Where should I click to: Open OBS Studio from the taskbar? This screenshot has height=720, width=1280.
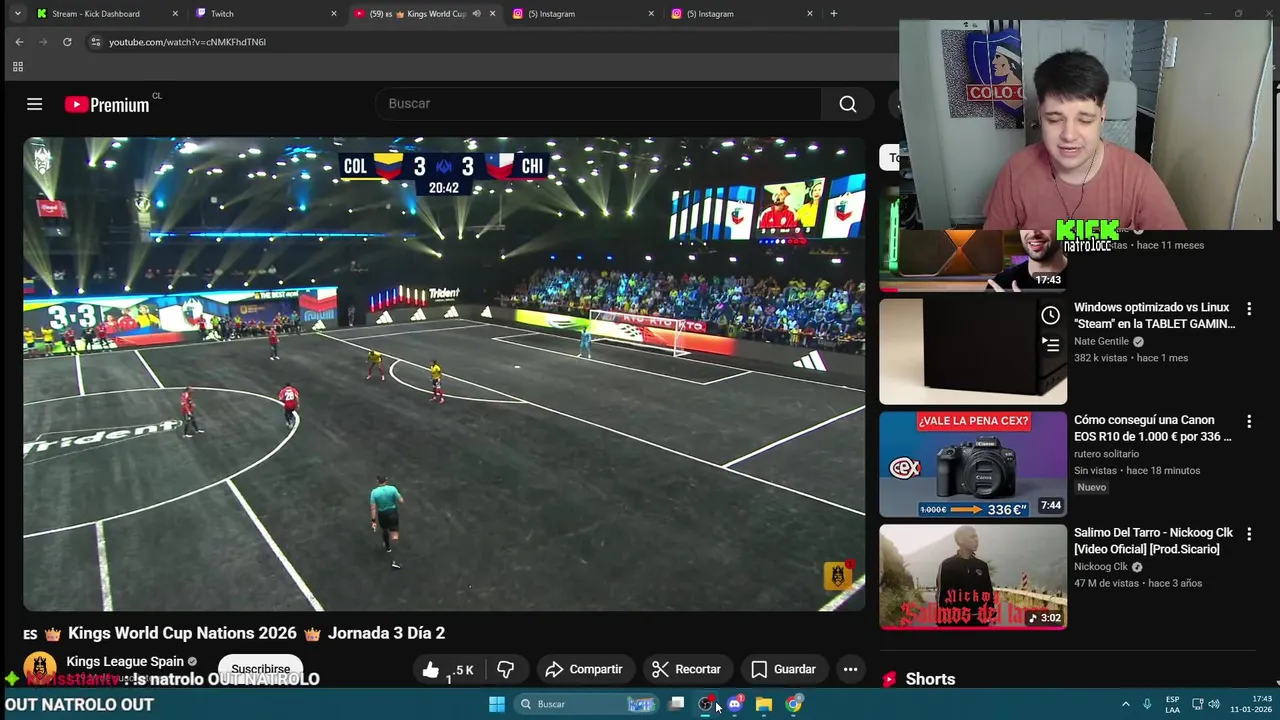tap(706, 704)
